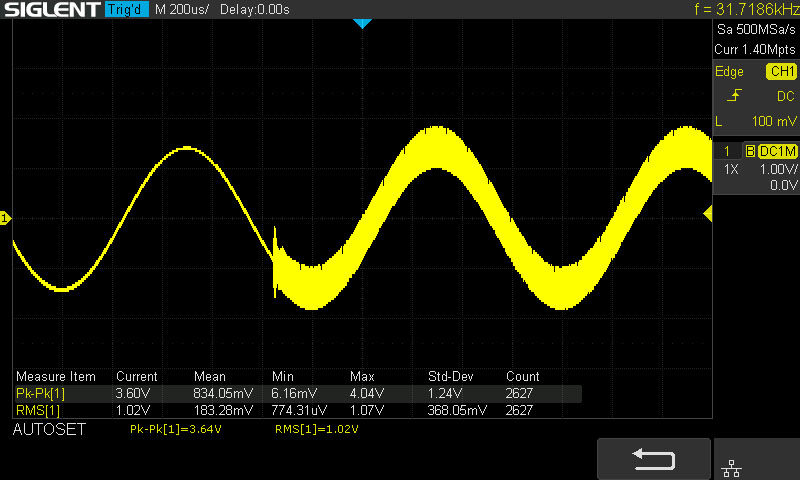Click the channel 1 ground level marker

[x=5, y=218]
